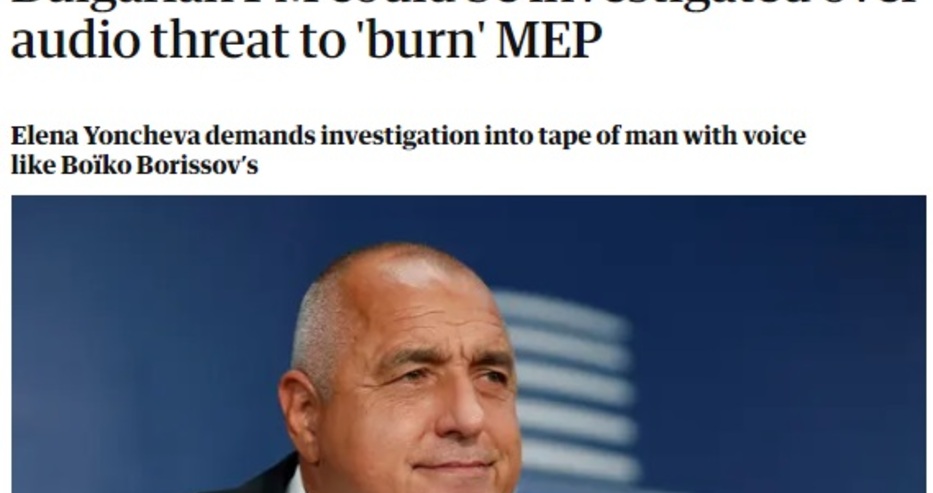Open the headline ending "audio threat to 'burn' MEP"
Image resolution: width=933 pixels, height=493 pixels.
(306, 39)
